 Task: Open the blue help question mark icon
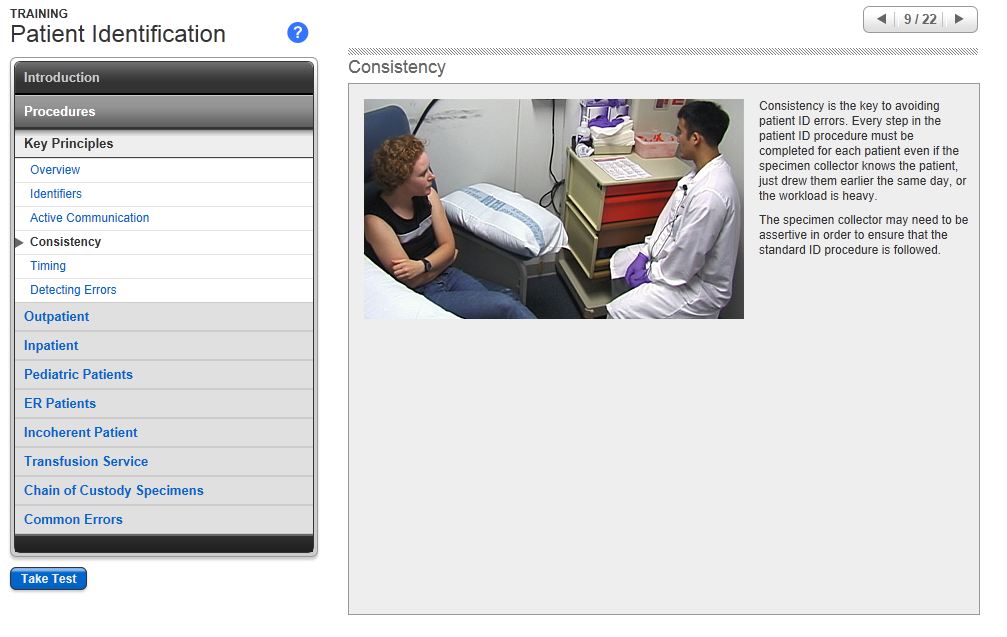(297, 33)
